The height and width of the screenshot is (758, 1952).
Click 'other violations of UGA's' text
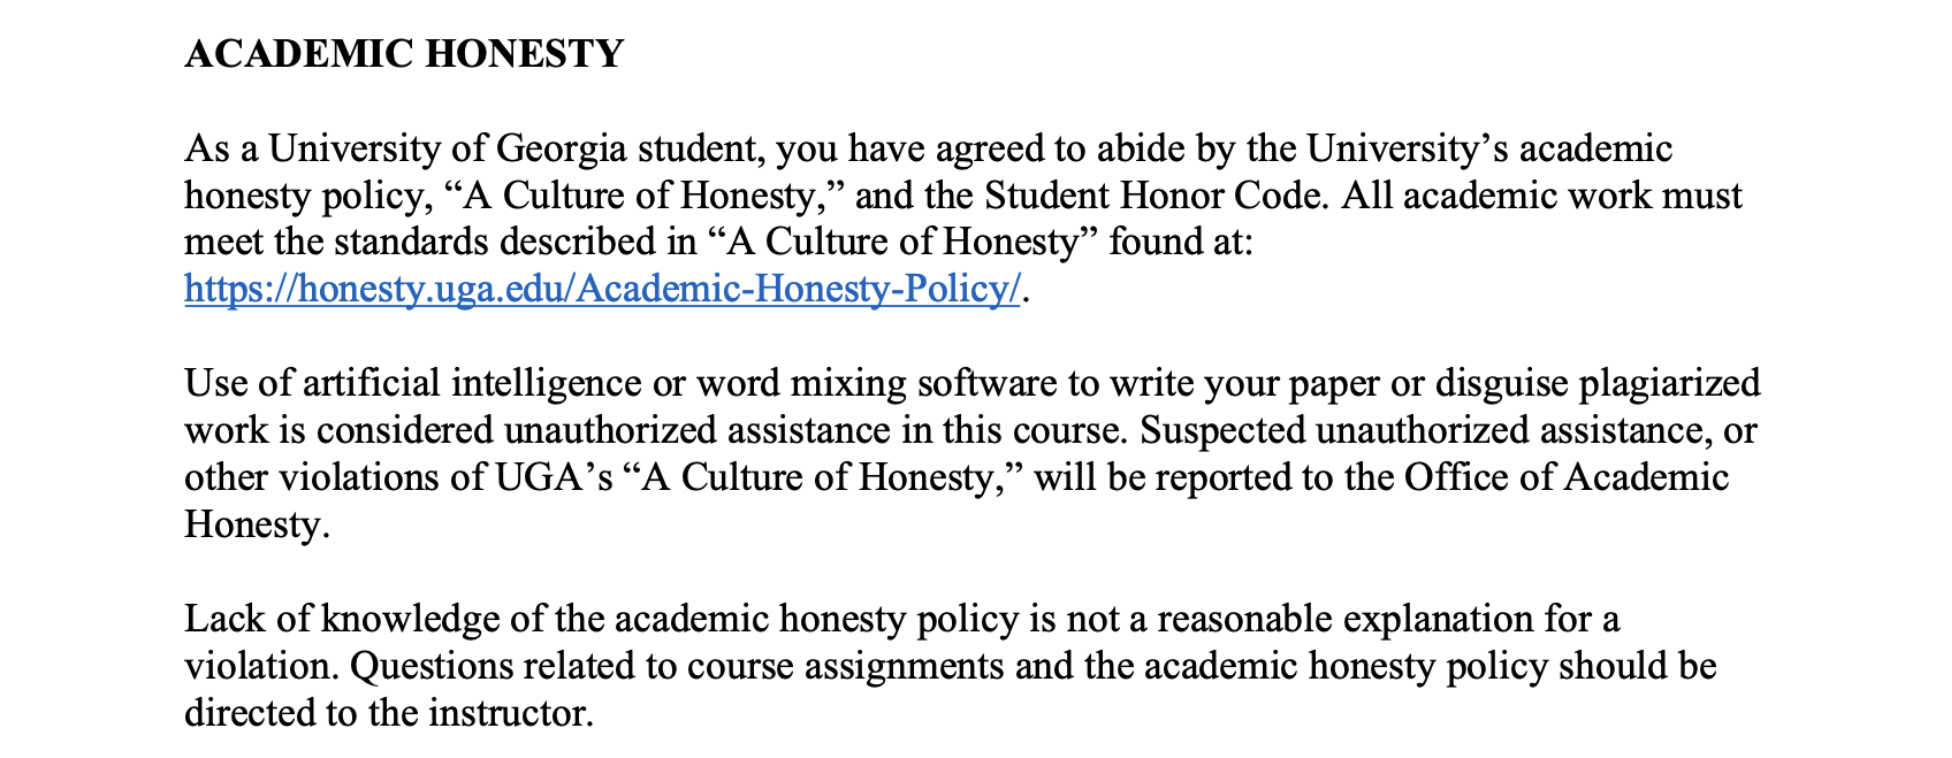(398, 478)
